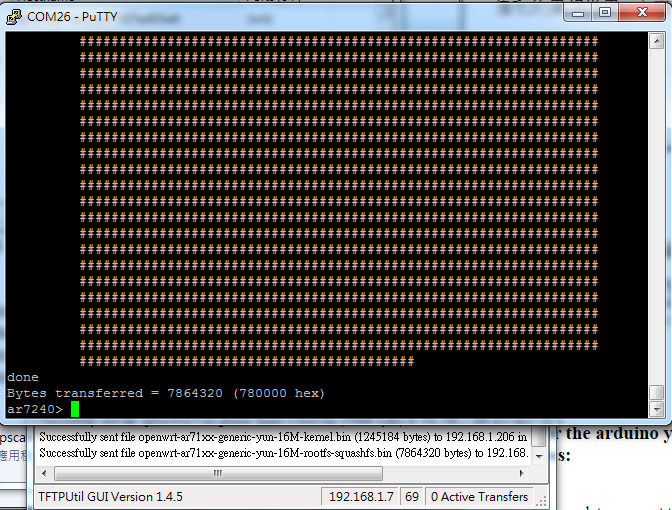Click the ar7240> prompt line in terminal
The width and height of the screenshot is (672, 510).
tap(43, 409)
